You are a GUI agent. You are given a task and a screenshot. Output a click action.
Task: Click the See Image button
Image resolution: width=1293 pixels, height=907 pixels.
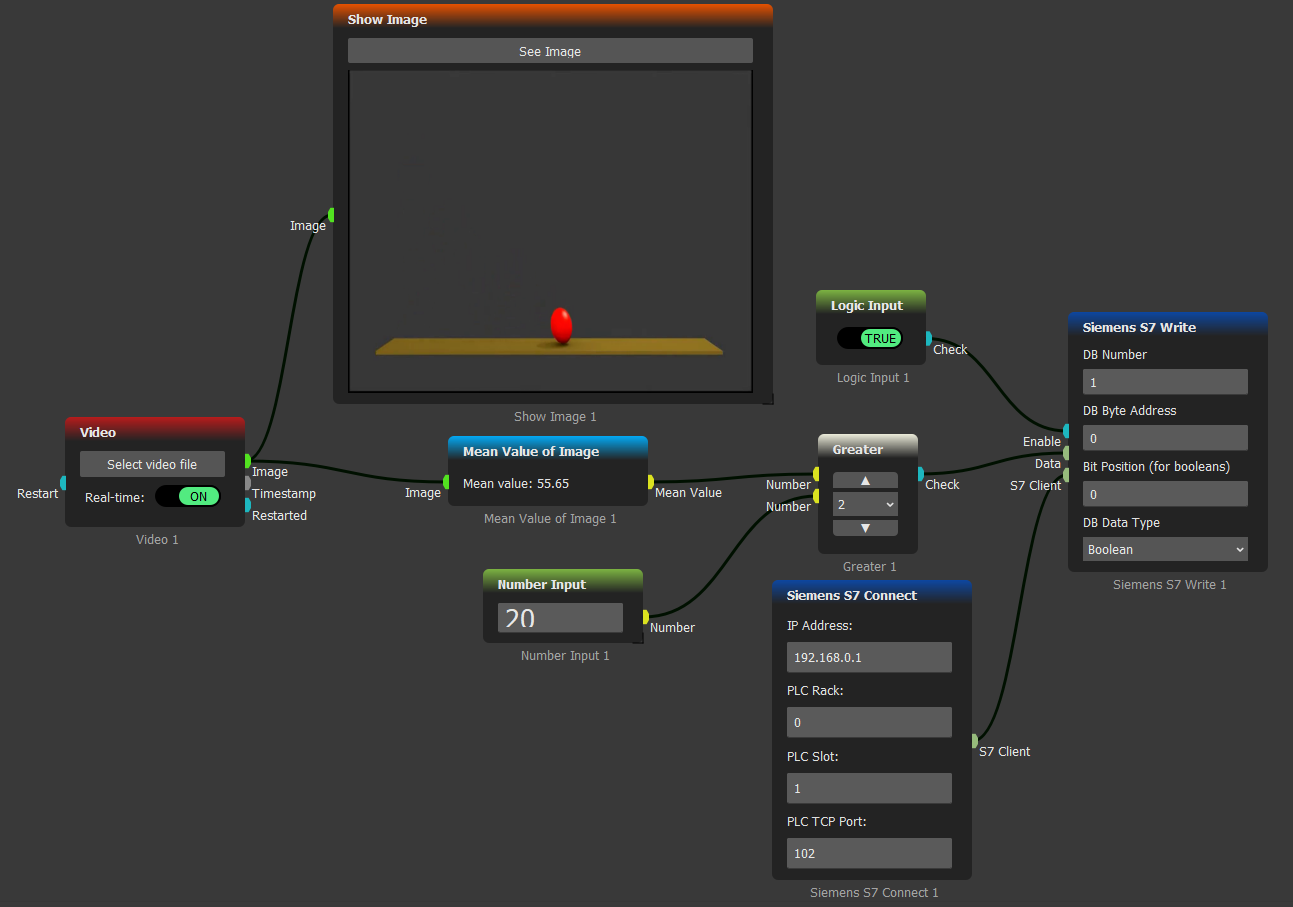[x=550, y=51]
